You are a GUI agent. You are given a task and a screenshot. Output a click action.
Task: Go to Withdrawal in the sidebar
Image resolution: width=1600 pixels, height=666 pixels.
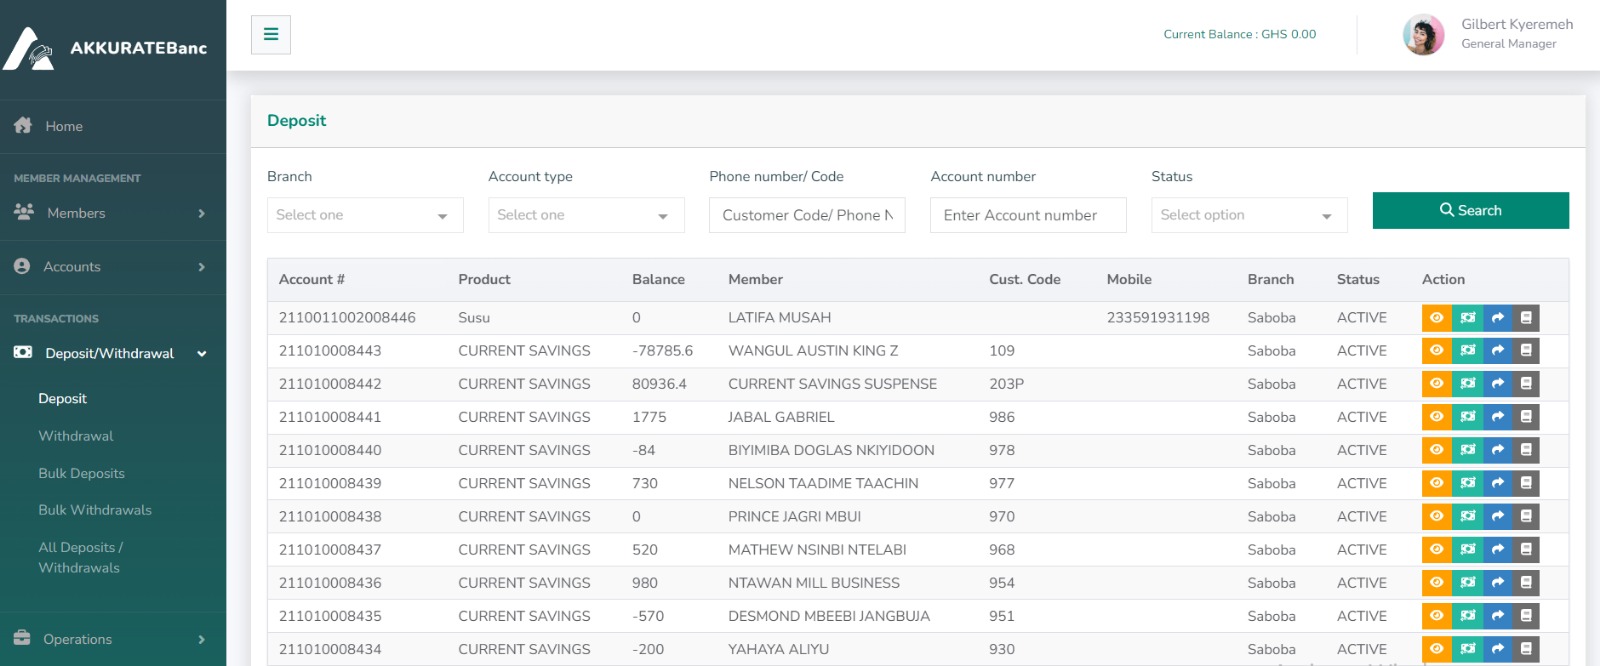pyautogui.click(x=76, y=436)
